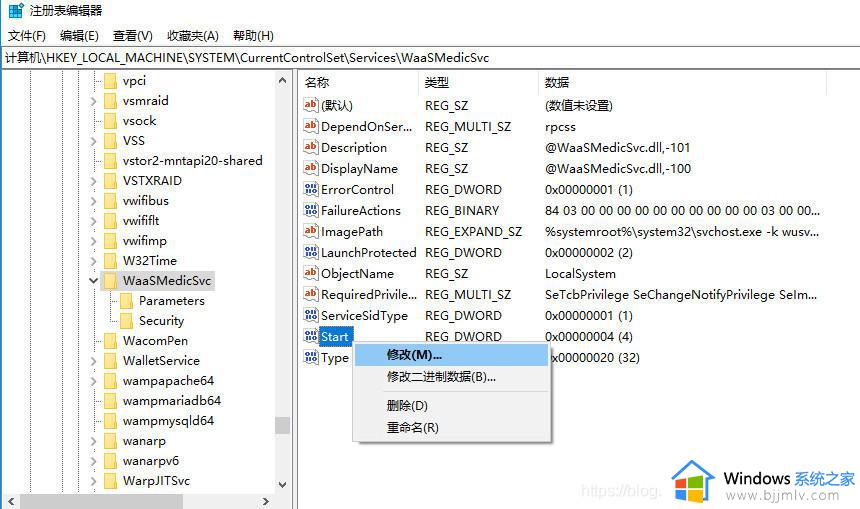Choose 修改二进制数据(B)... from context menu
Image resolution: width=860 pixels, height=509 pixels.
451,377
